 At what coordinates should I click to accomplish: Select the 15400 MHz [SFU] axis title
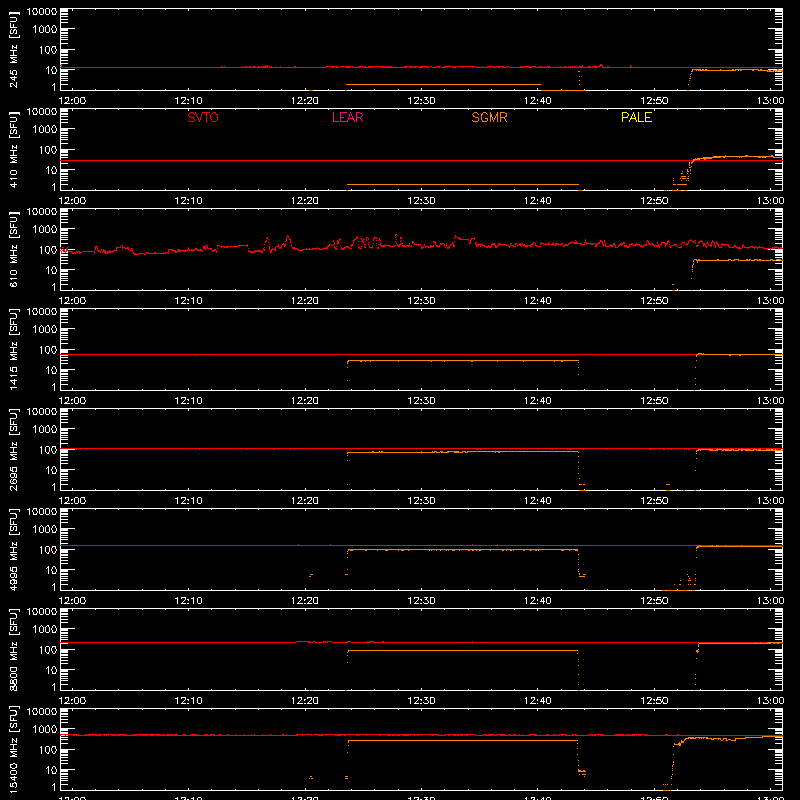pyautogui.click(x=14, y=749)
